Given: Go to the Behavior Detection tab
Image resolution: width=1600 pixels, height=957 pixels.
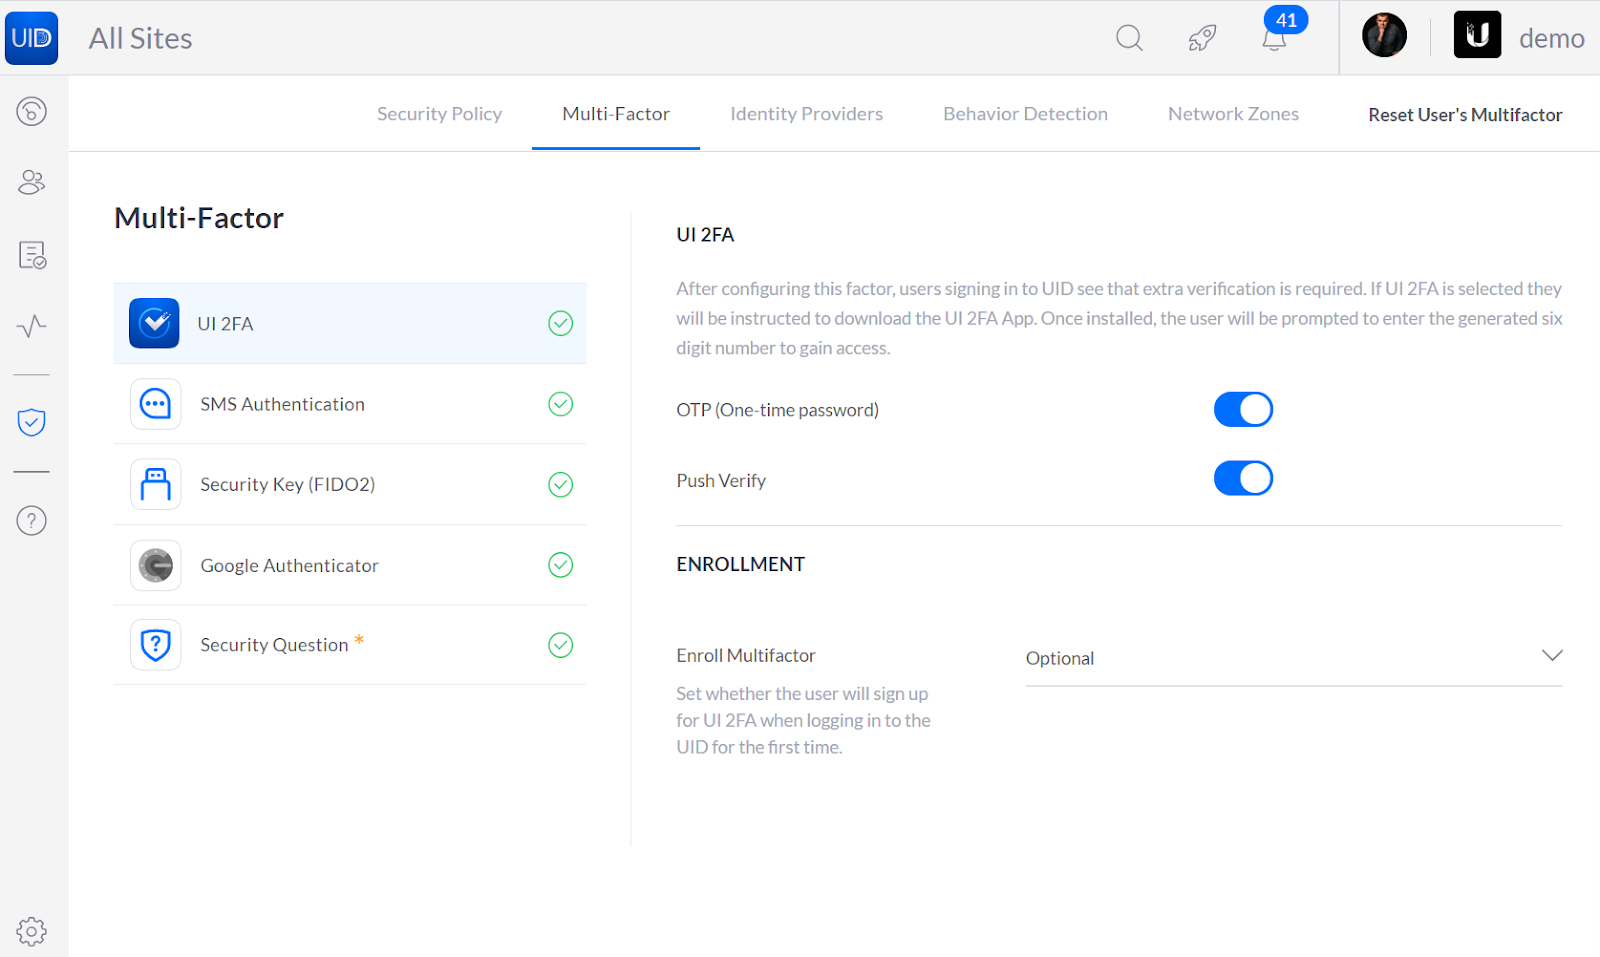Looking at the screenshot, I should [1025, 114].
